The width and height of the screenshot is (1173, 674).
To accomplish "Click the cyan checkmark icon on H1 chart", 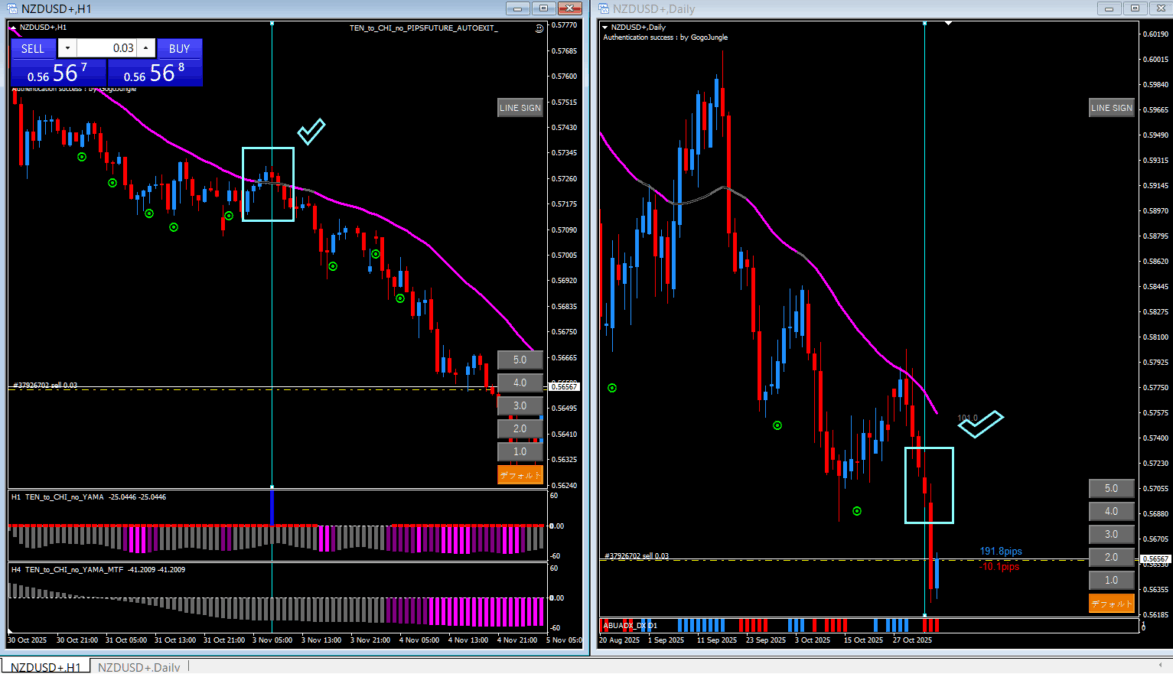I will 311,131.
